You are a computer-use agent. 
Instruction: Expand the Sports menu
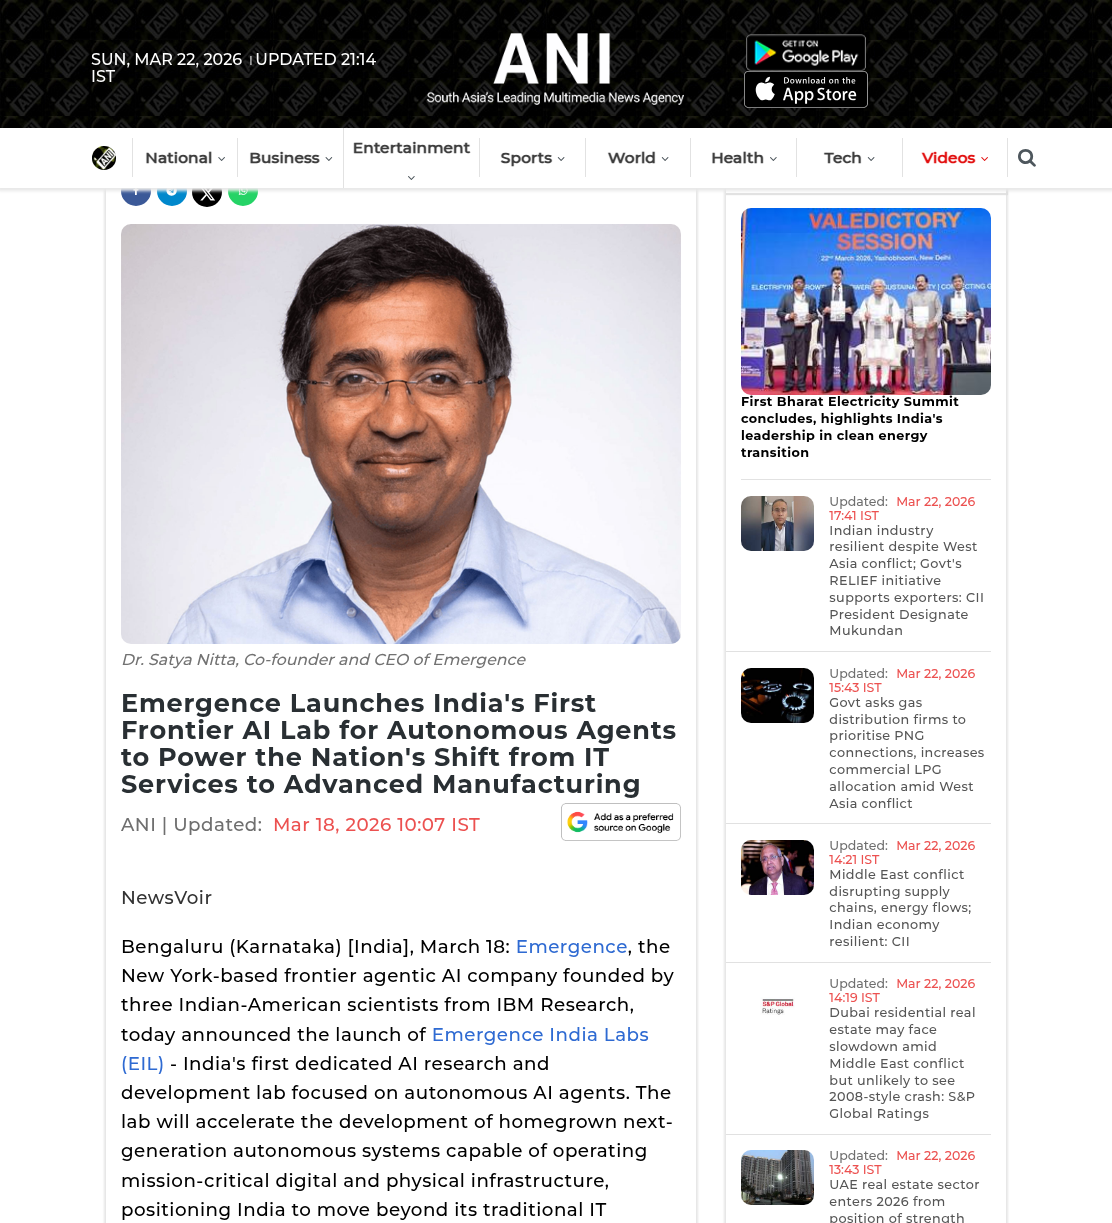pyautogui.click(x=533, y=158)
